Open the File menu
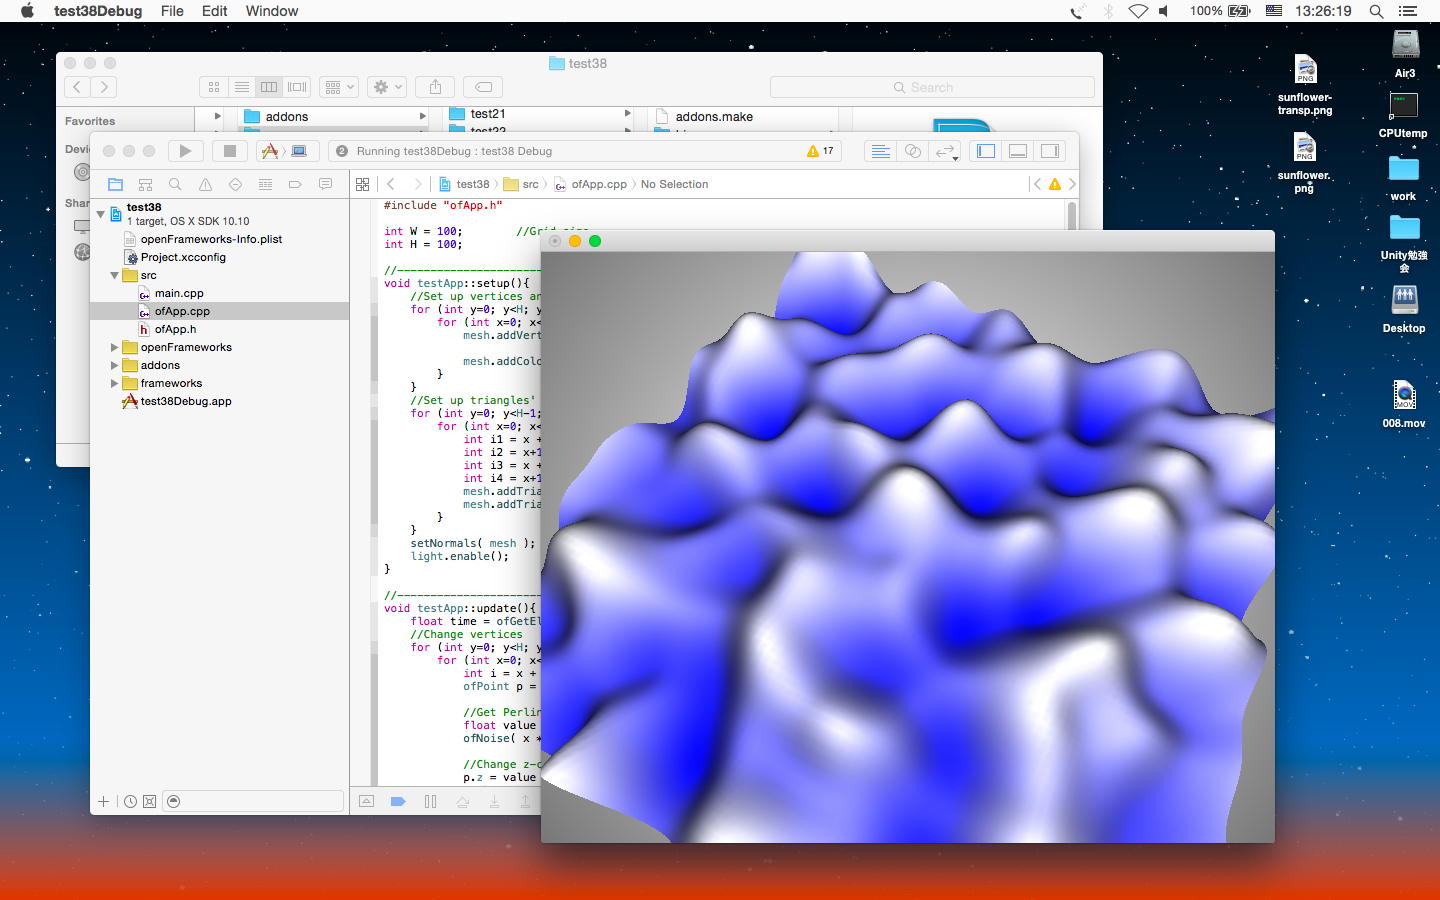Screen dimensions: 1440x900 (172, 11)
